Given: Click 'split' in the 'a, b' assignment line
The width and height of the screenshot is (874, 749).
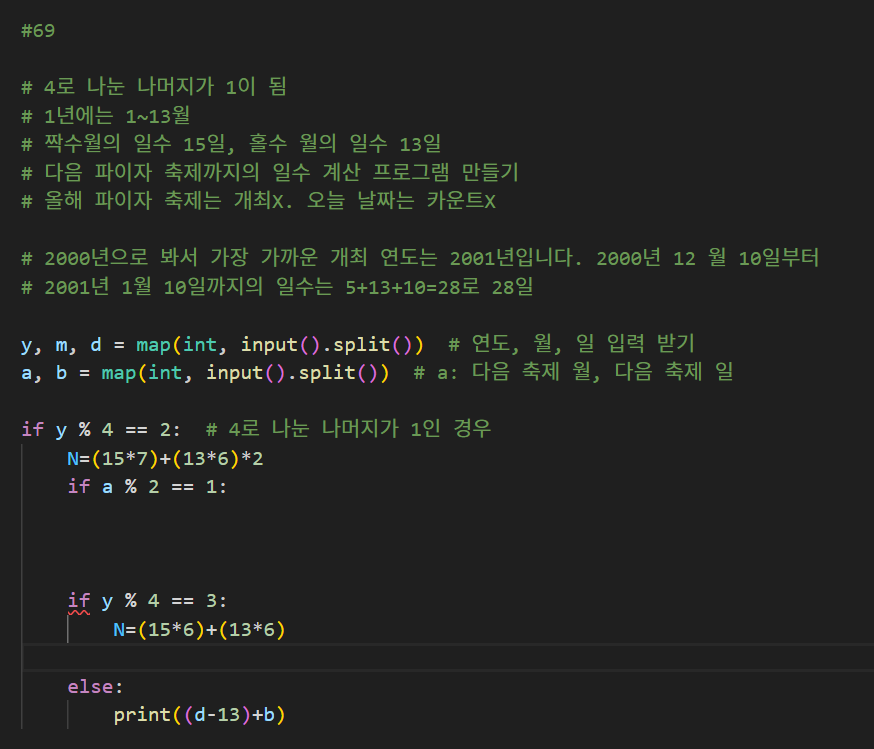Looking at the screenshot, I should pyautogui.click(x=332, y=374).
